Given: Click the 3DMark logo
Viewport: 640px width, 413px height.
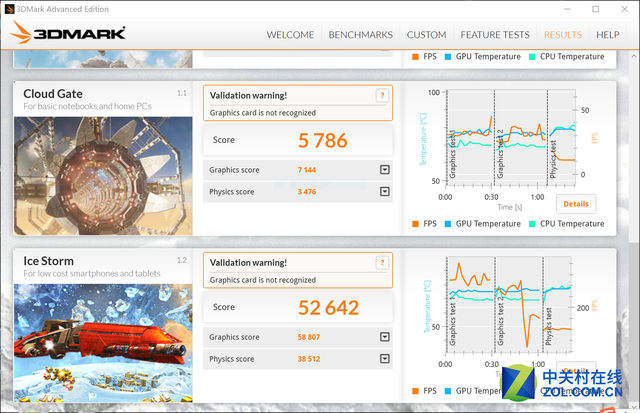Looking at the screenshot, I should coord(68,32).
